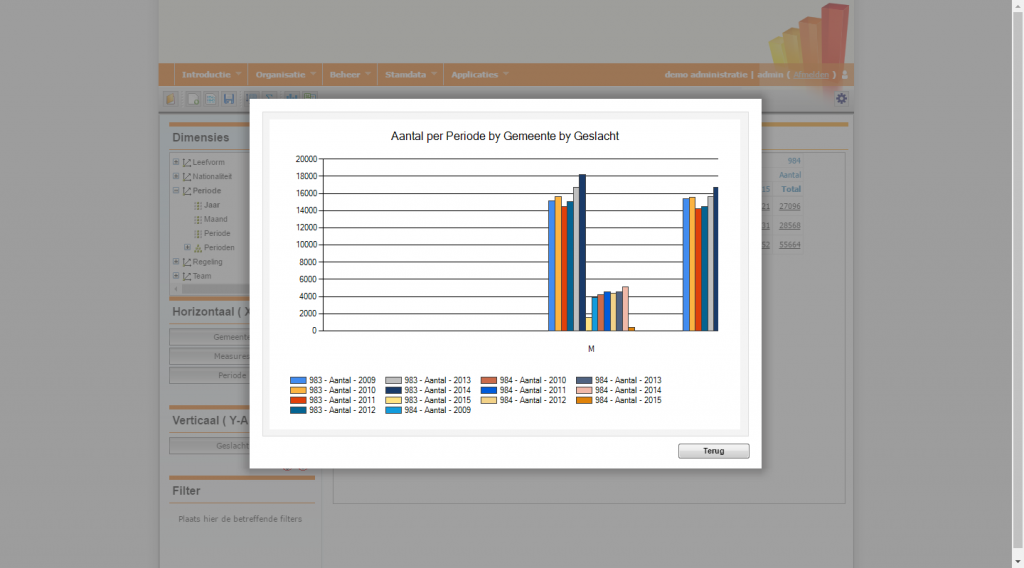Open settings via the gear icon
1024x568 pixels.
841,98
